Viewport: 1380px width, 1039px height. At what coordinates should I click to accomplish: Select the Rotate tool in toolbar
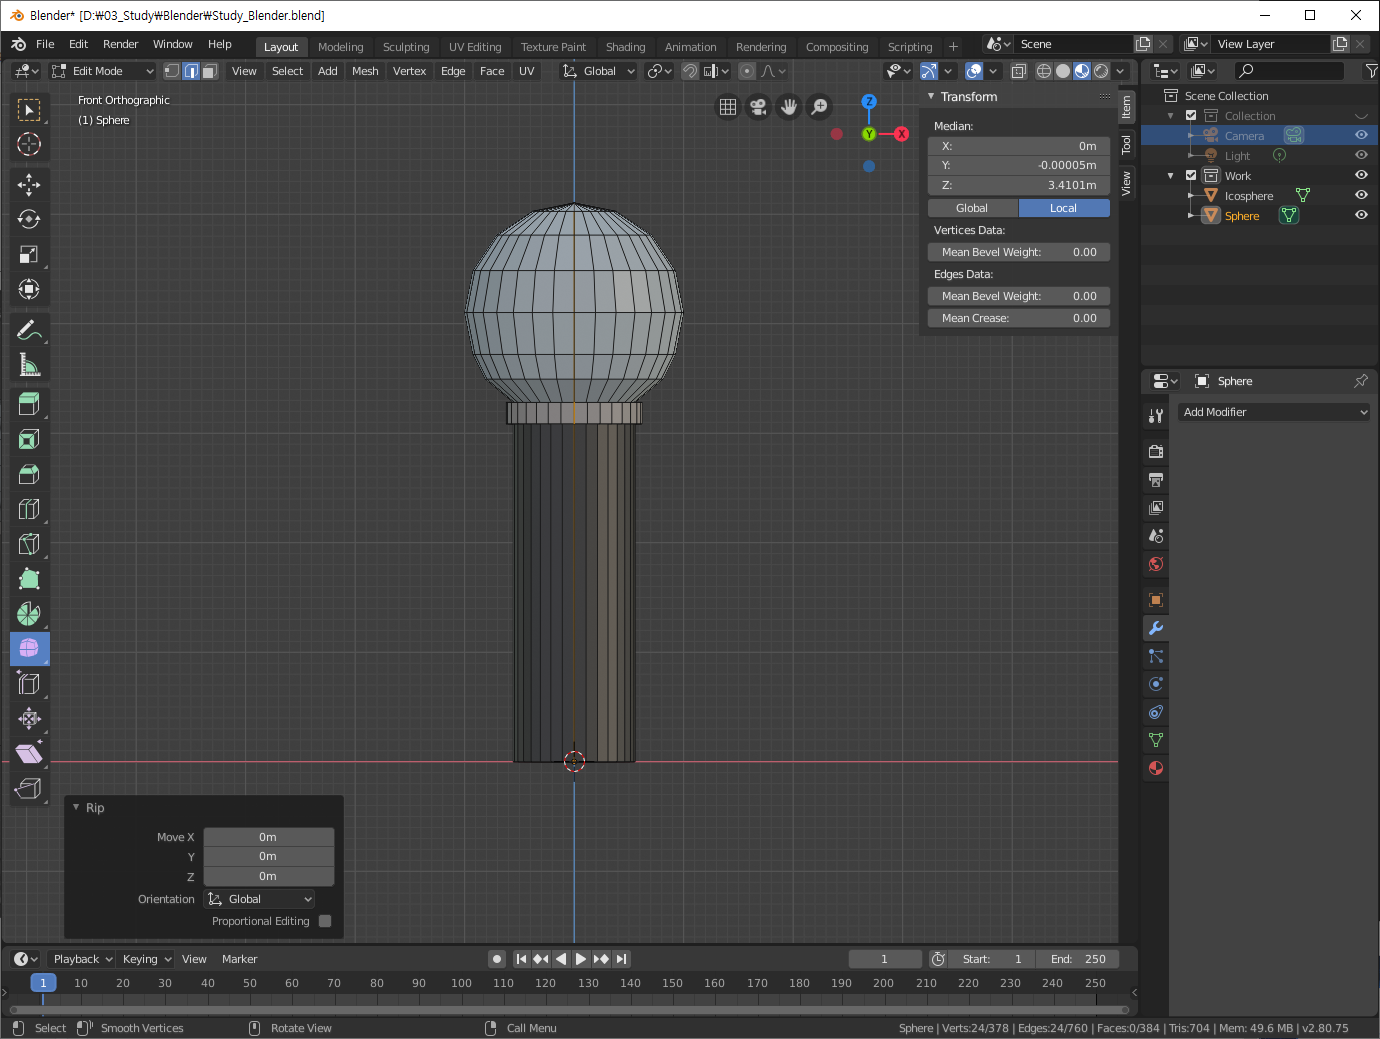[x=29, y=219]
